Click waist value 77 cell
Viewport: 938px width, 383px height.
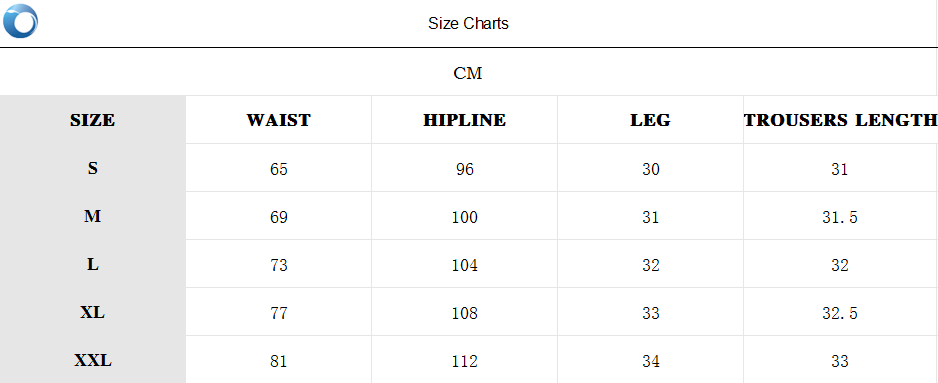[x=279, y=314]
